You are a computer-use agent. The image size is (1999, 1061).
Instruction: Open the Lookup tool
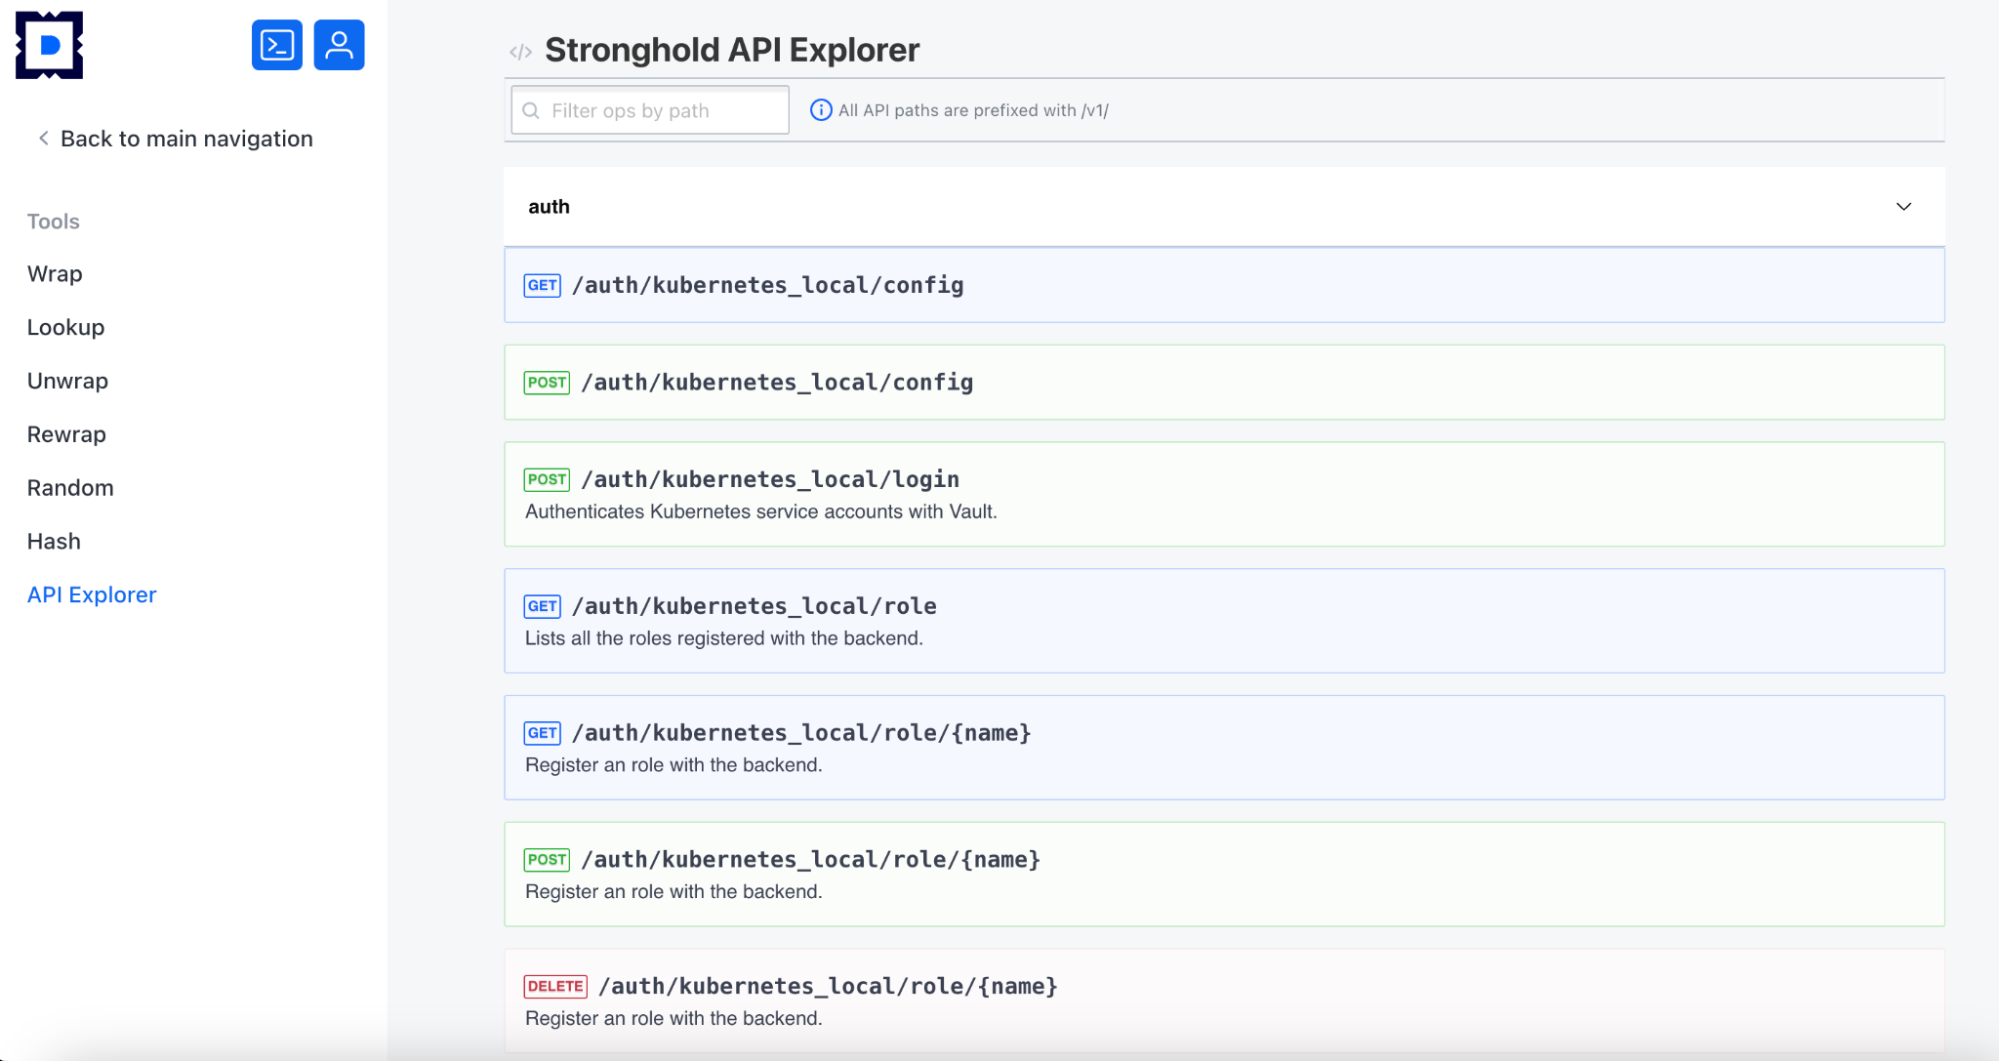click(66, 327)
